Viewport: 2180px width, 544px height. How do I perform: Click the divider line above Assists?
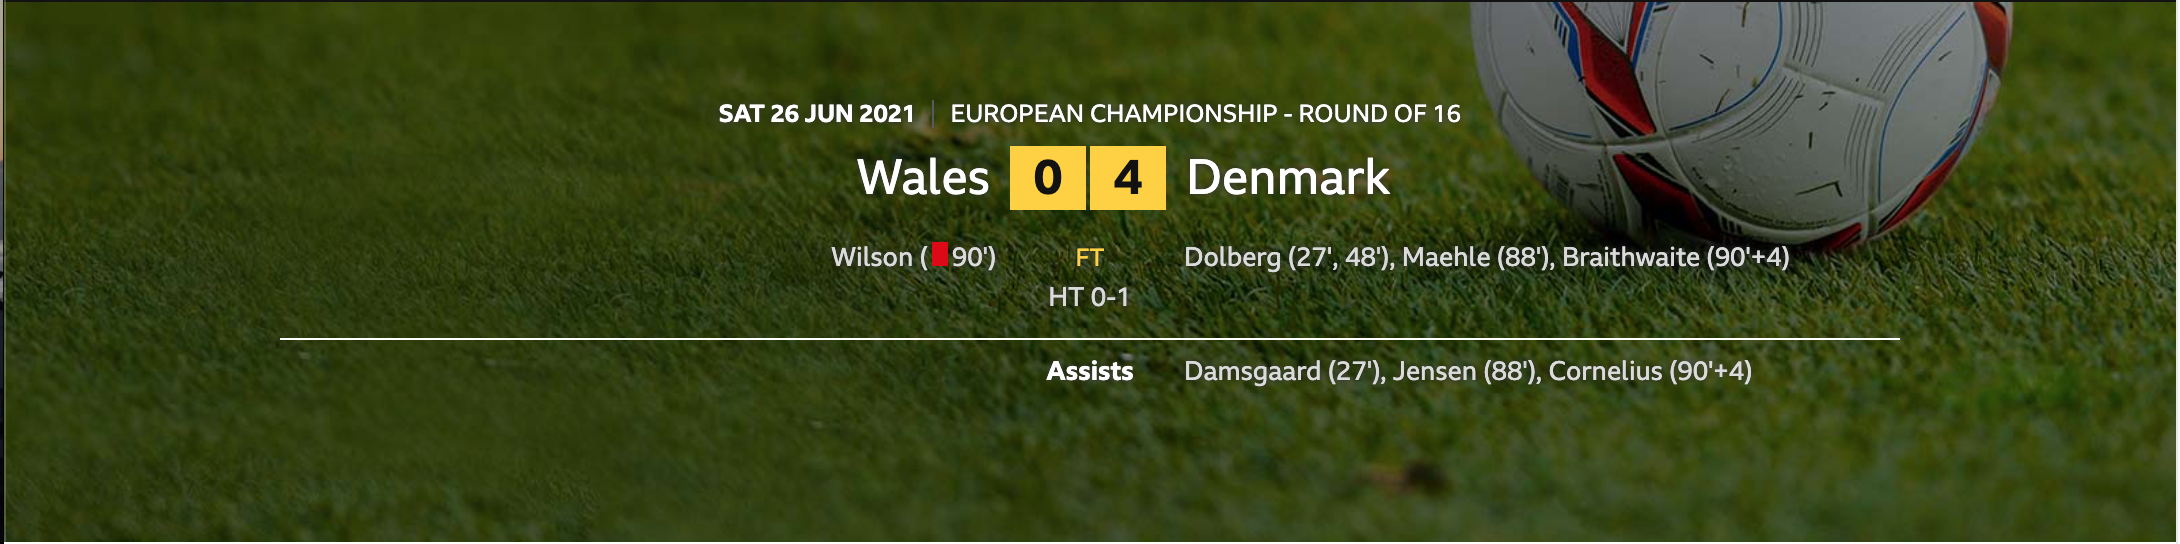(1089, 339)
